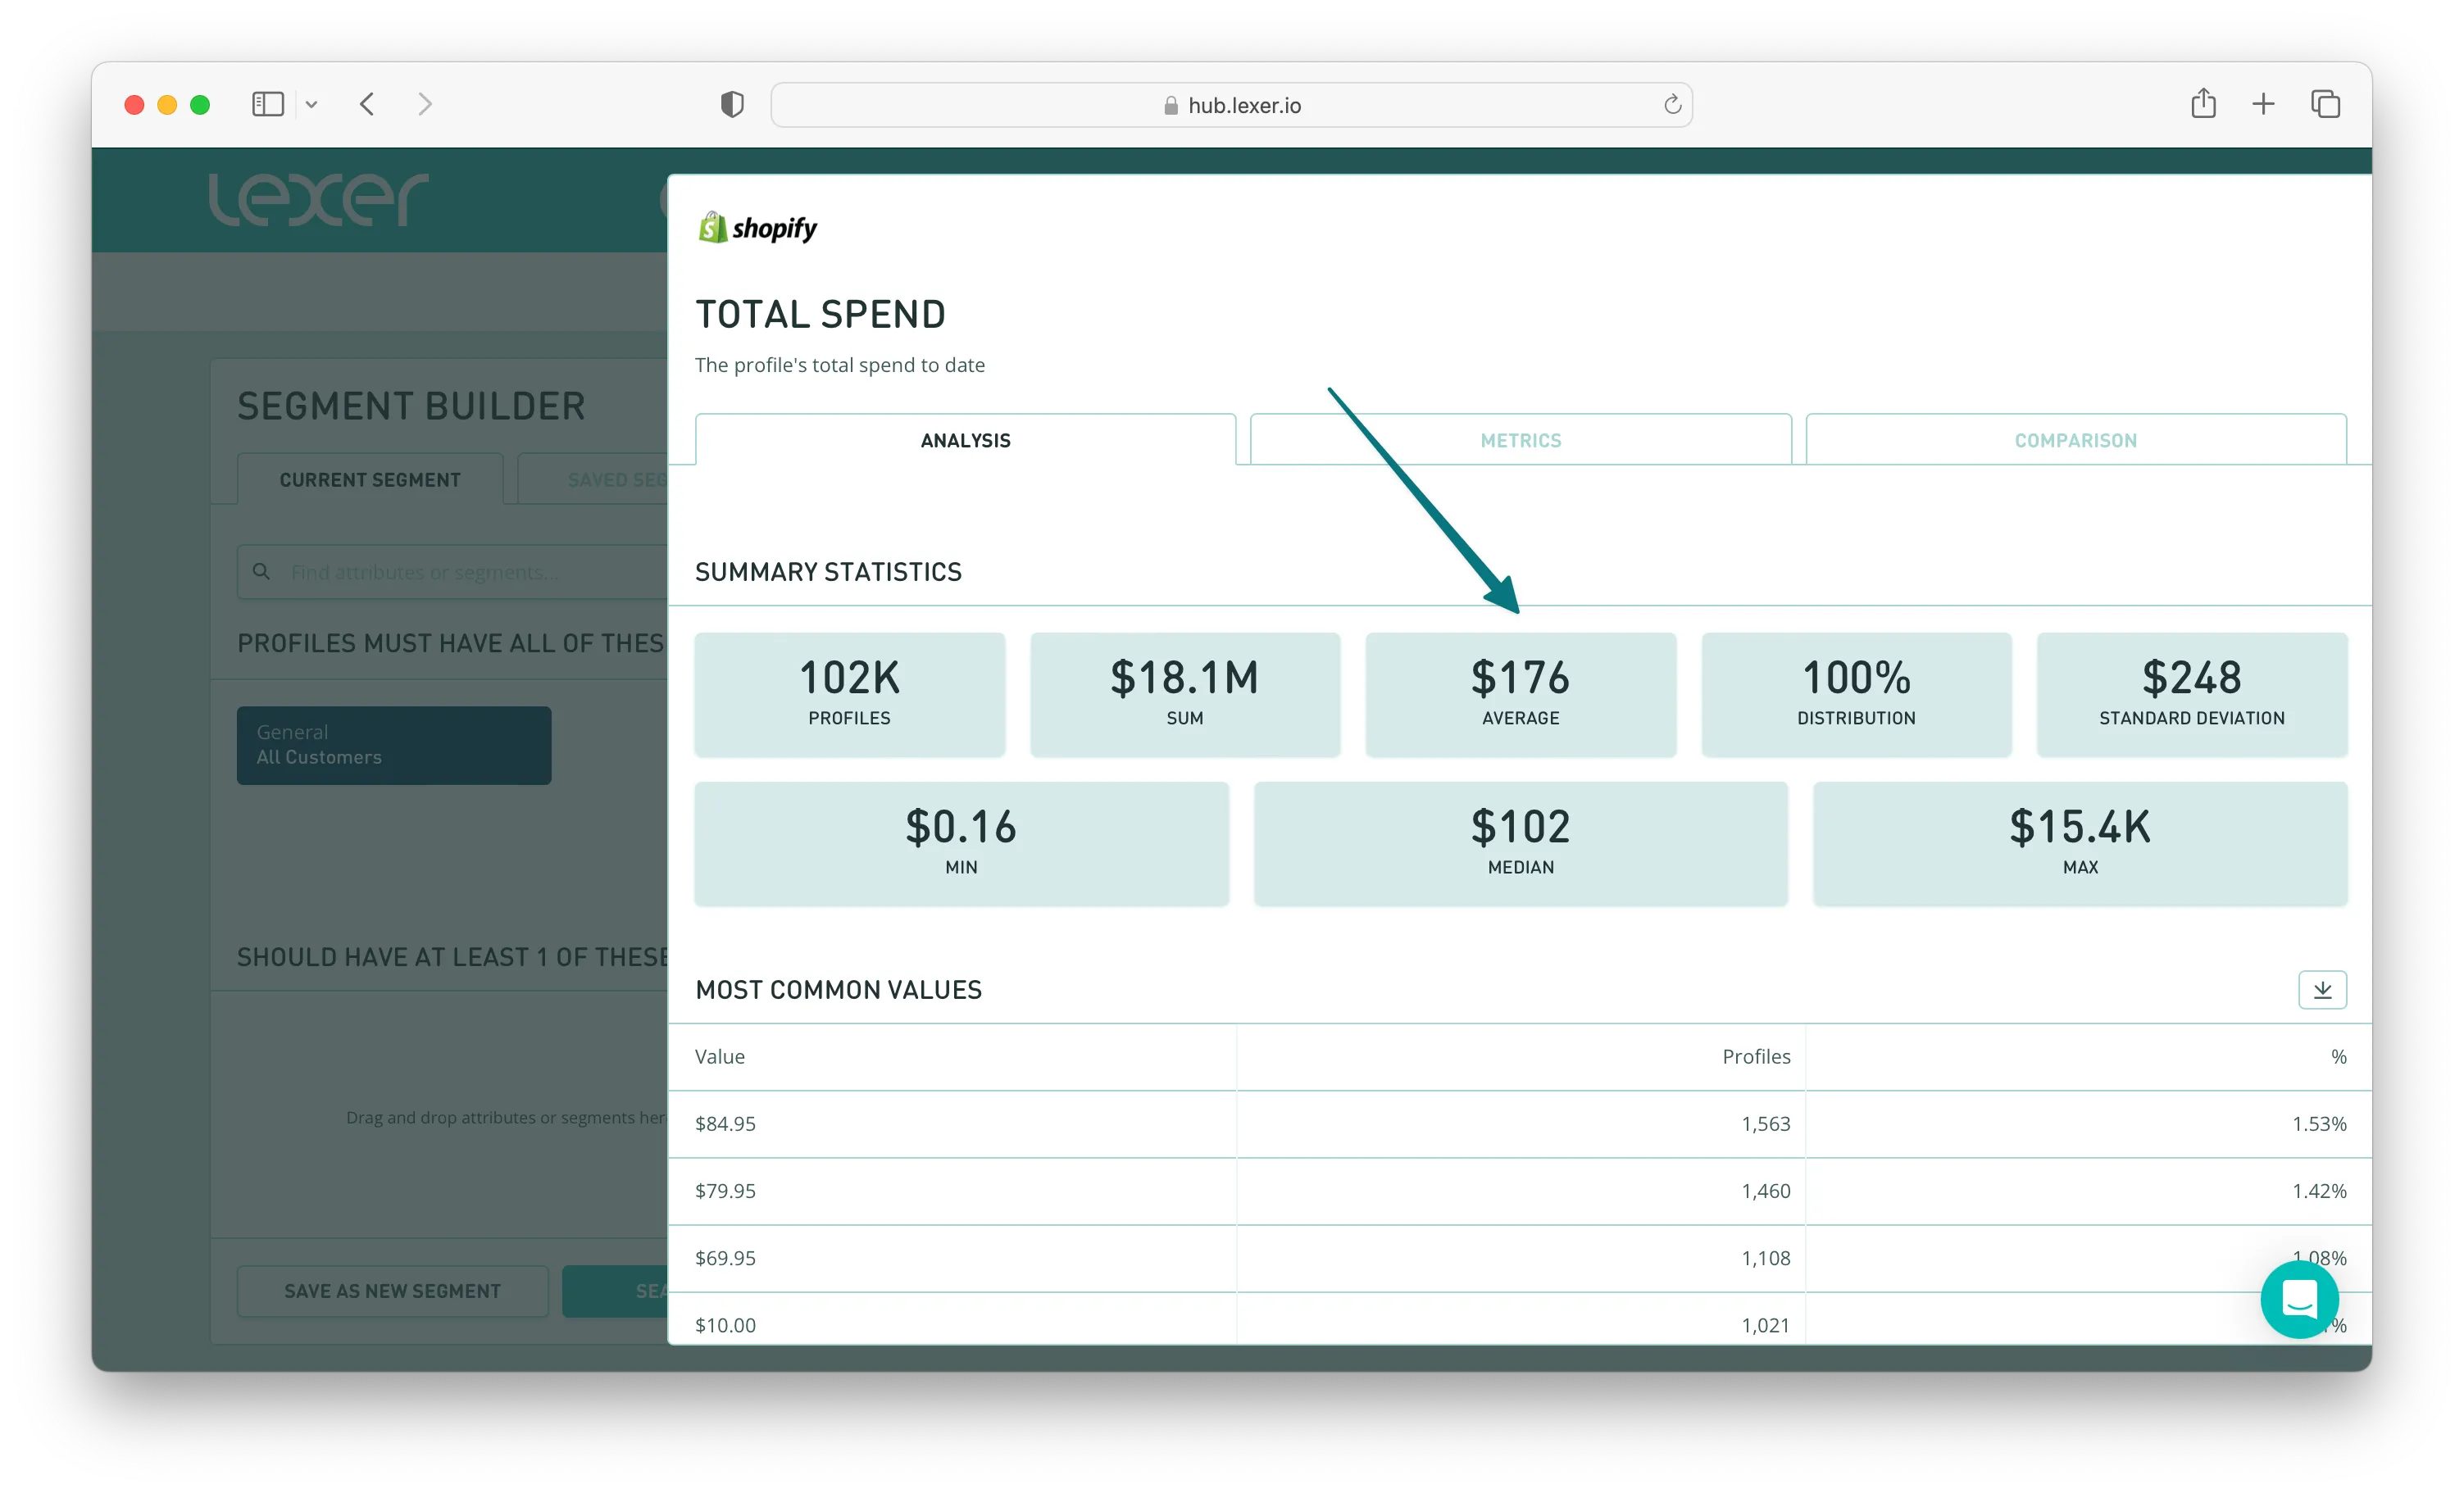Viewport: 2464px width, 1493px height.
Task: Expand the sidebar options dropdown chevron
Action: pyautogui.click(x=312, y=105)
